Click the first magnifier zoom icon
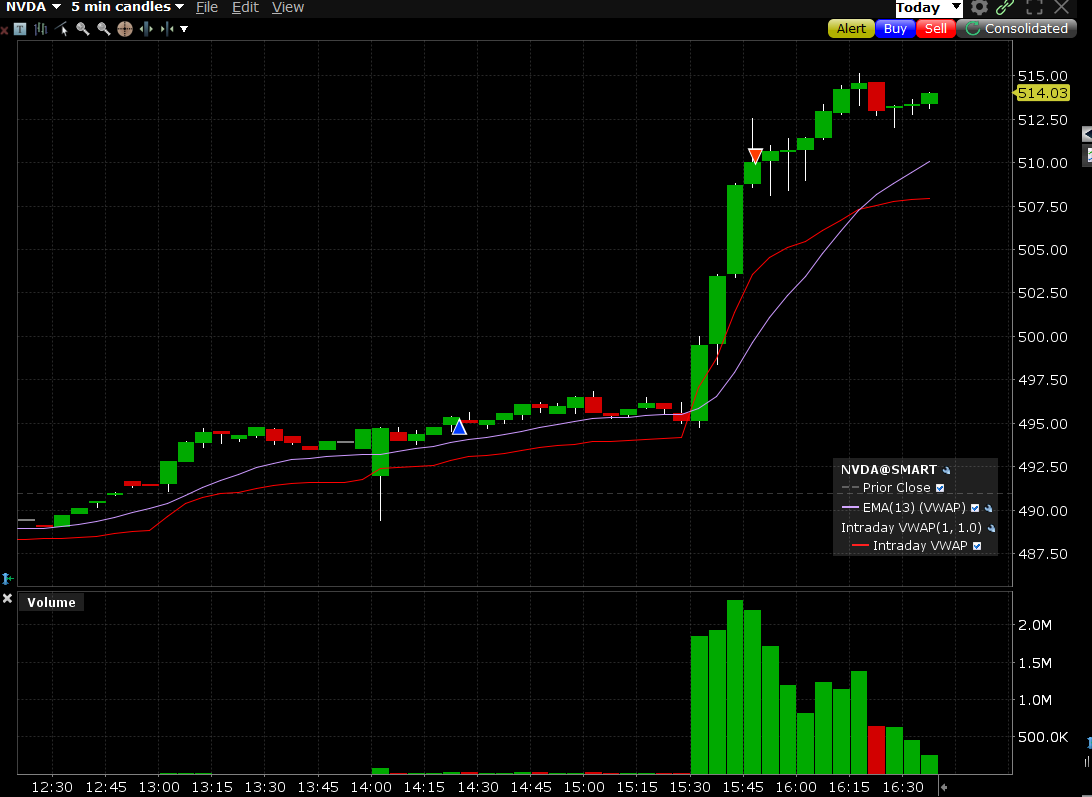This screenshot has height=797, width=1092. coord(83,29)
